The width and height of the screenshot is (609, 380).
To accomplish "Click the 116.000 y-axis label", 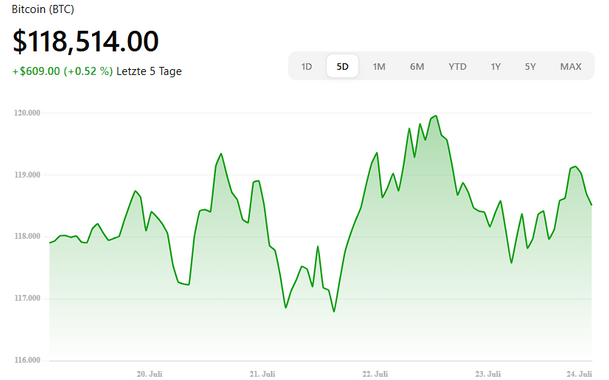I will click(x=27, y=360).
